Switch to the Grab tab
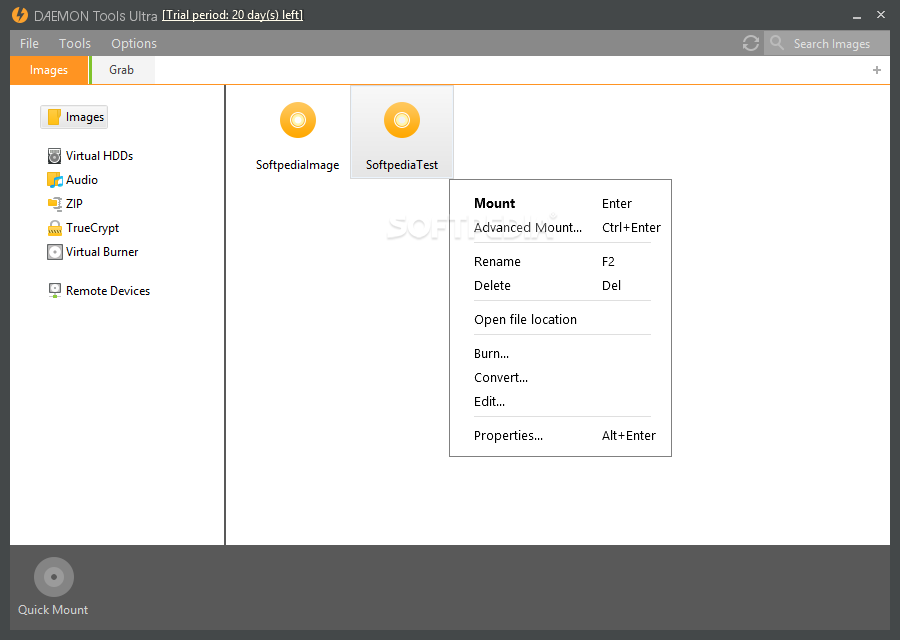The width and height of the screenshot is (900, 640). tap(122, 70)
